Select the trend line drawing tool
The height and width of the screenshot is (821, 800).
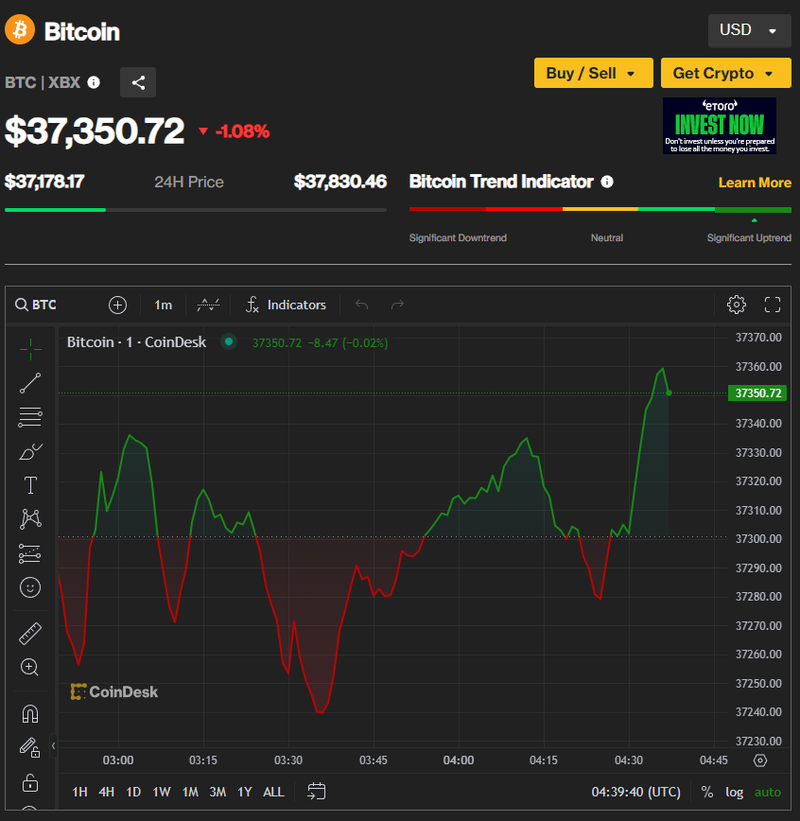(x=30, y=382)
